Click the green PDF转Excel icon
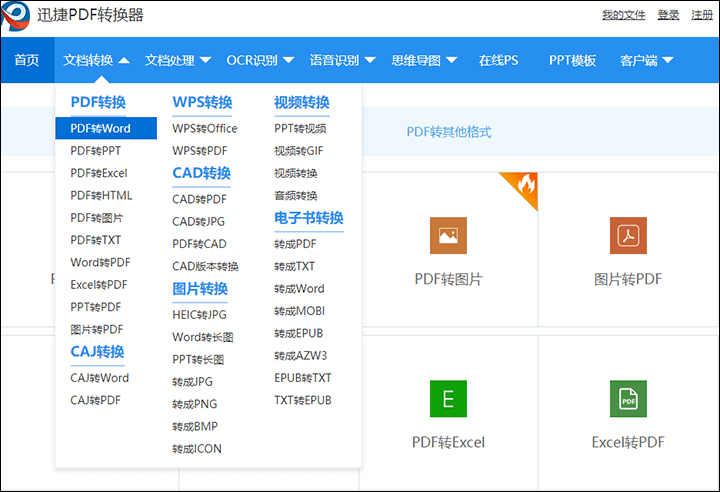This screenshot has height=492, width=720. pos(448,399)
